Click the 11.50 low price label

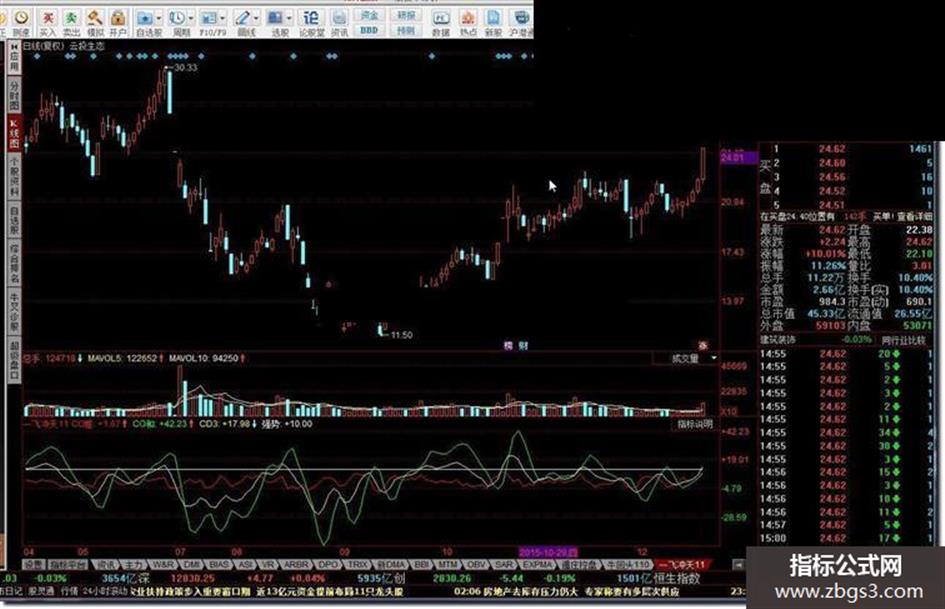(401, 335)
